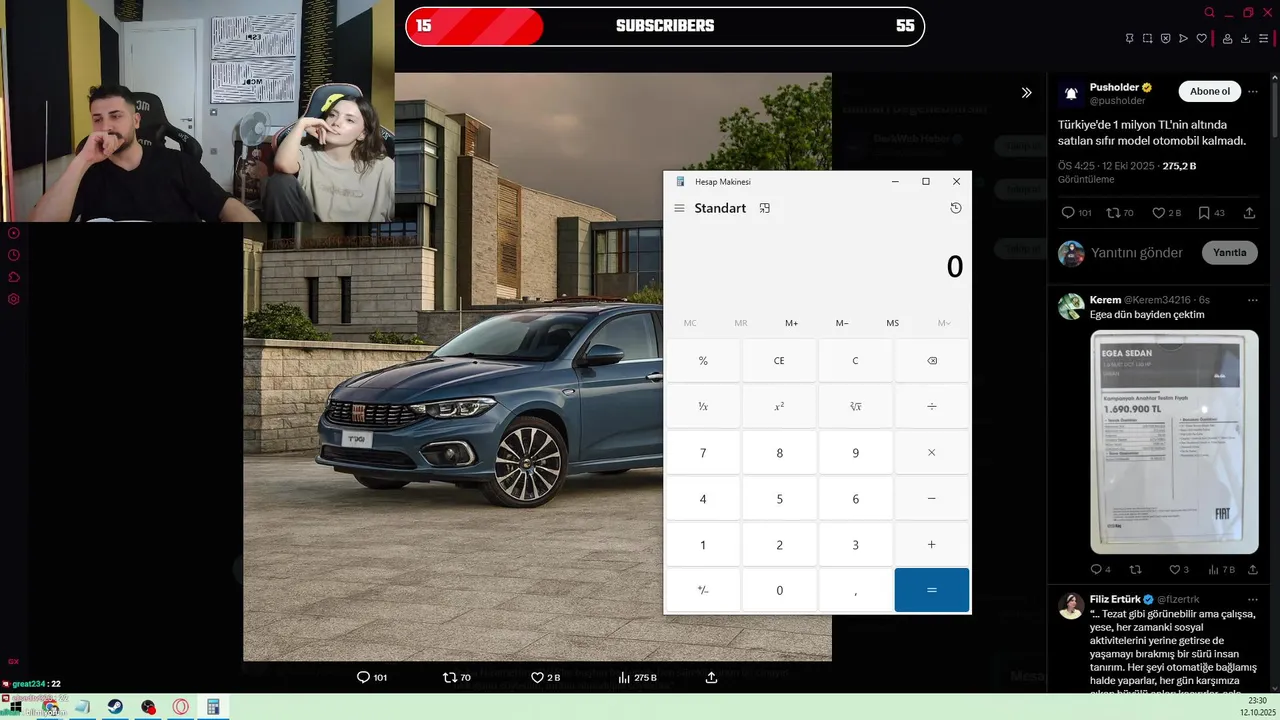Viewport: 1280px width, 720px height.
Task: Click the downloads icon in browser toolbar
Action: coord(1246,38)
